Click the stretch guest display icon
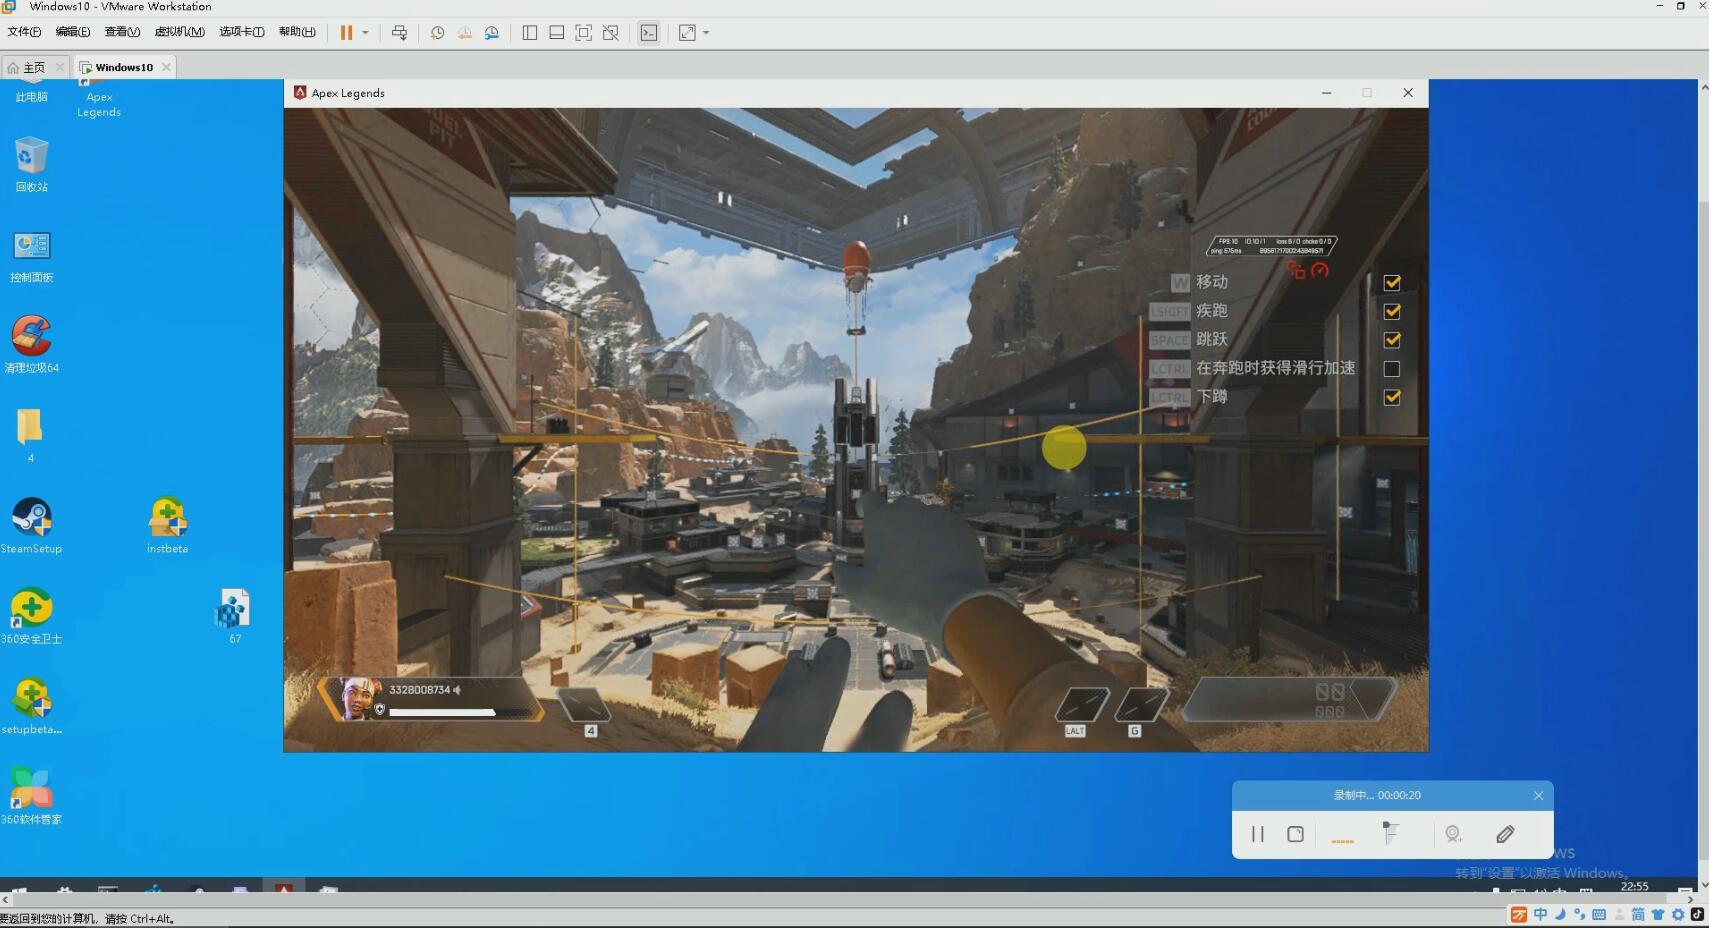The width and height of the screenshot is (1709, 928). pos(687,33)
